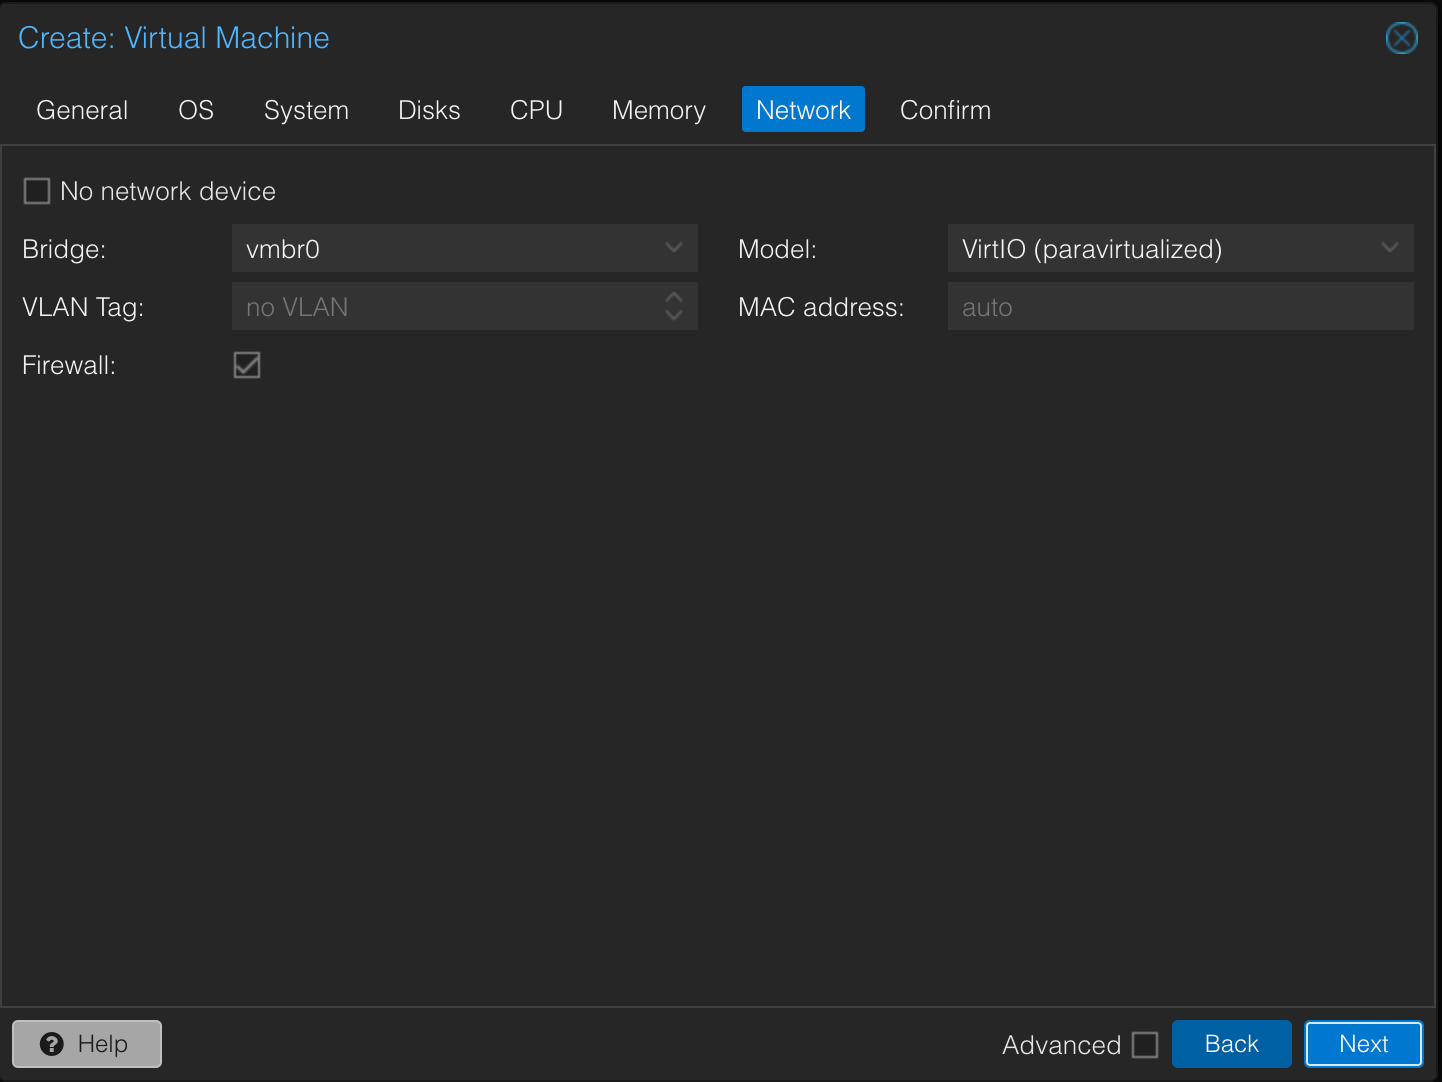Click the Help question mark icon

pyautogui.click(x=52, y=1044)
